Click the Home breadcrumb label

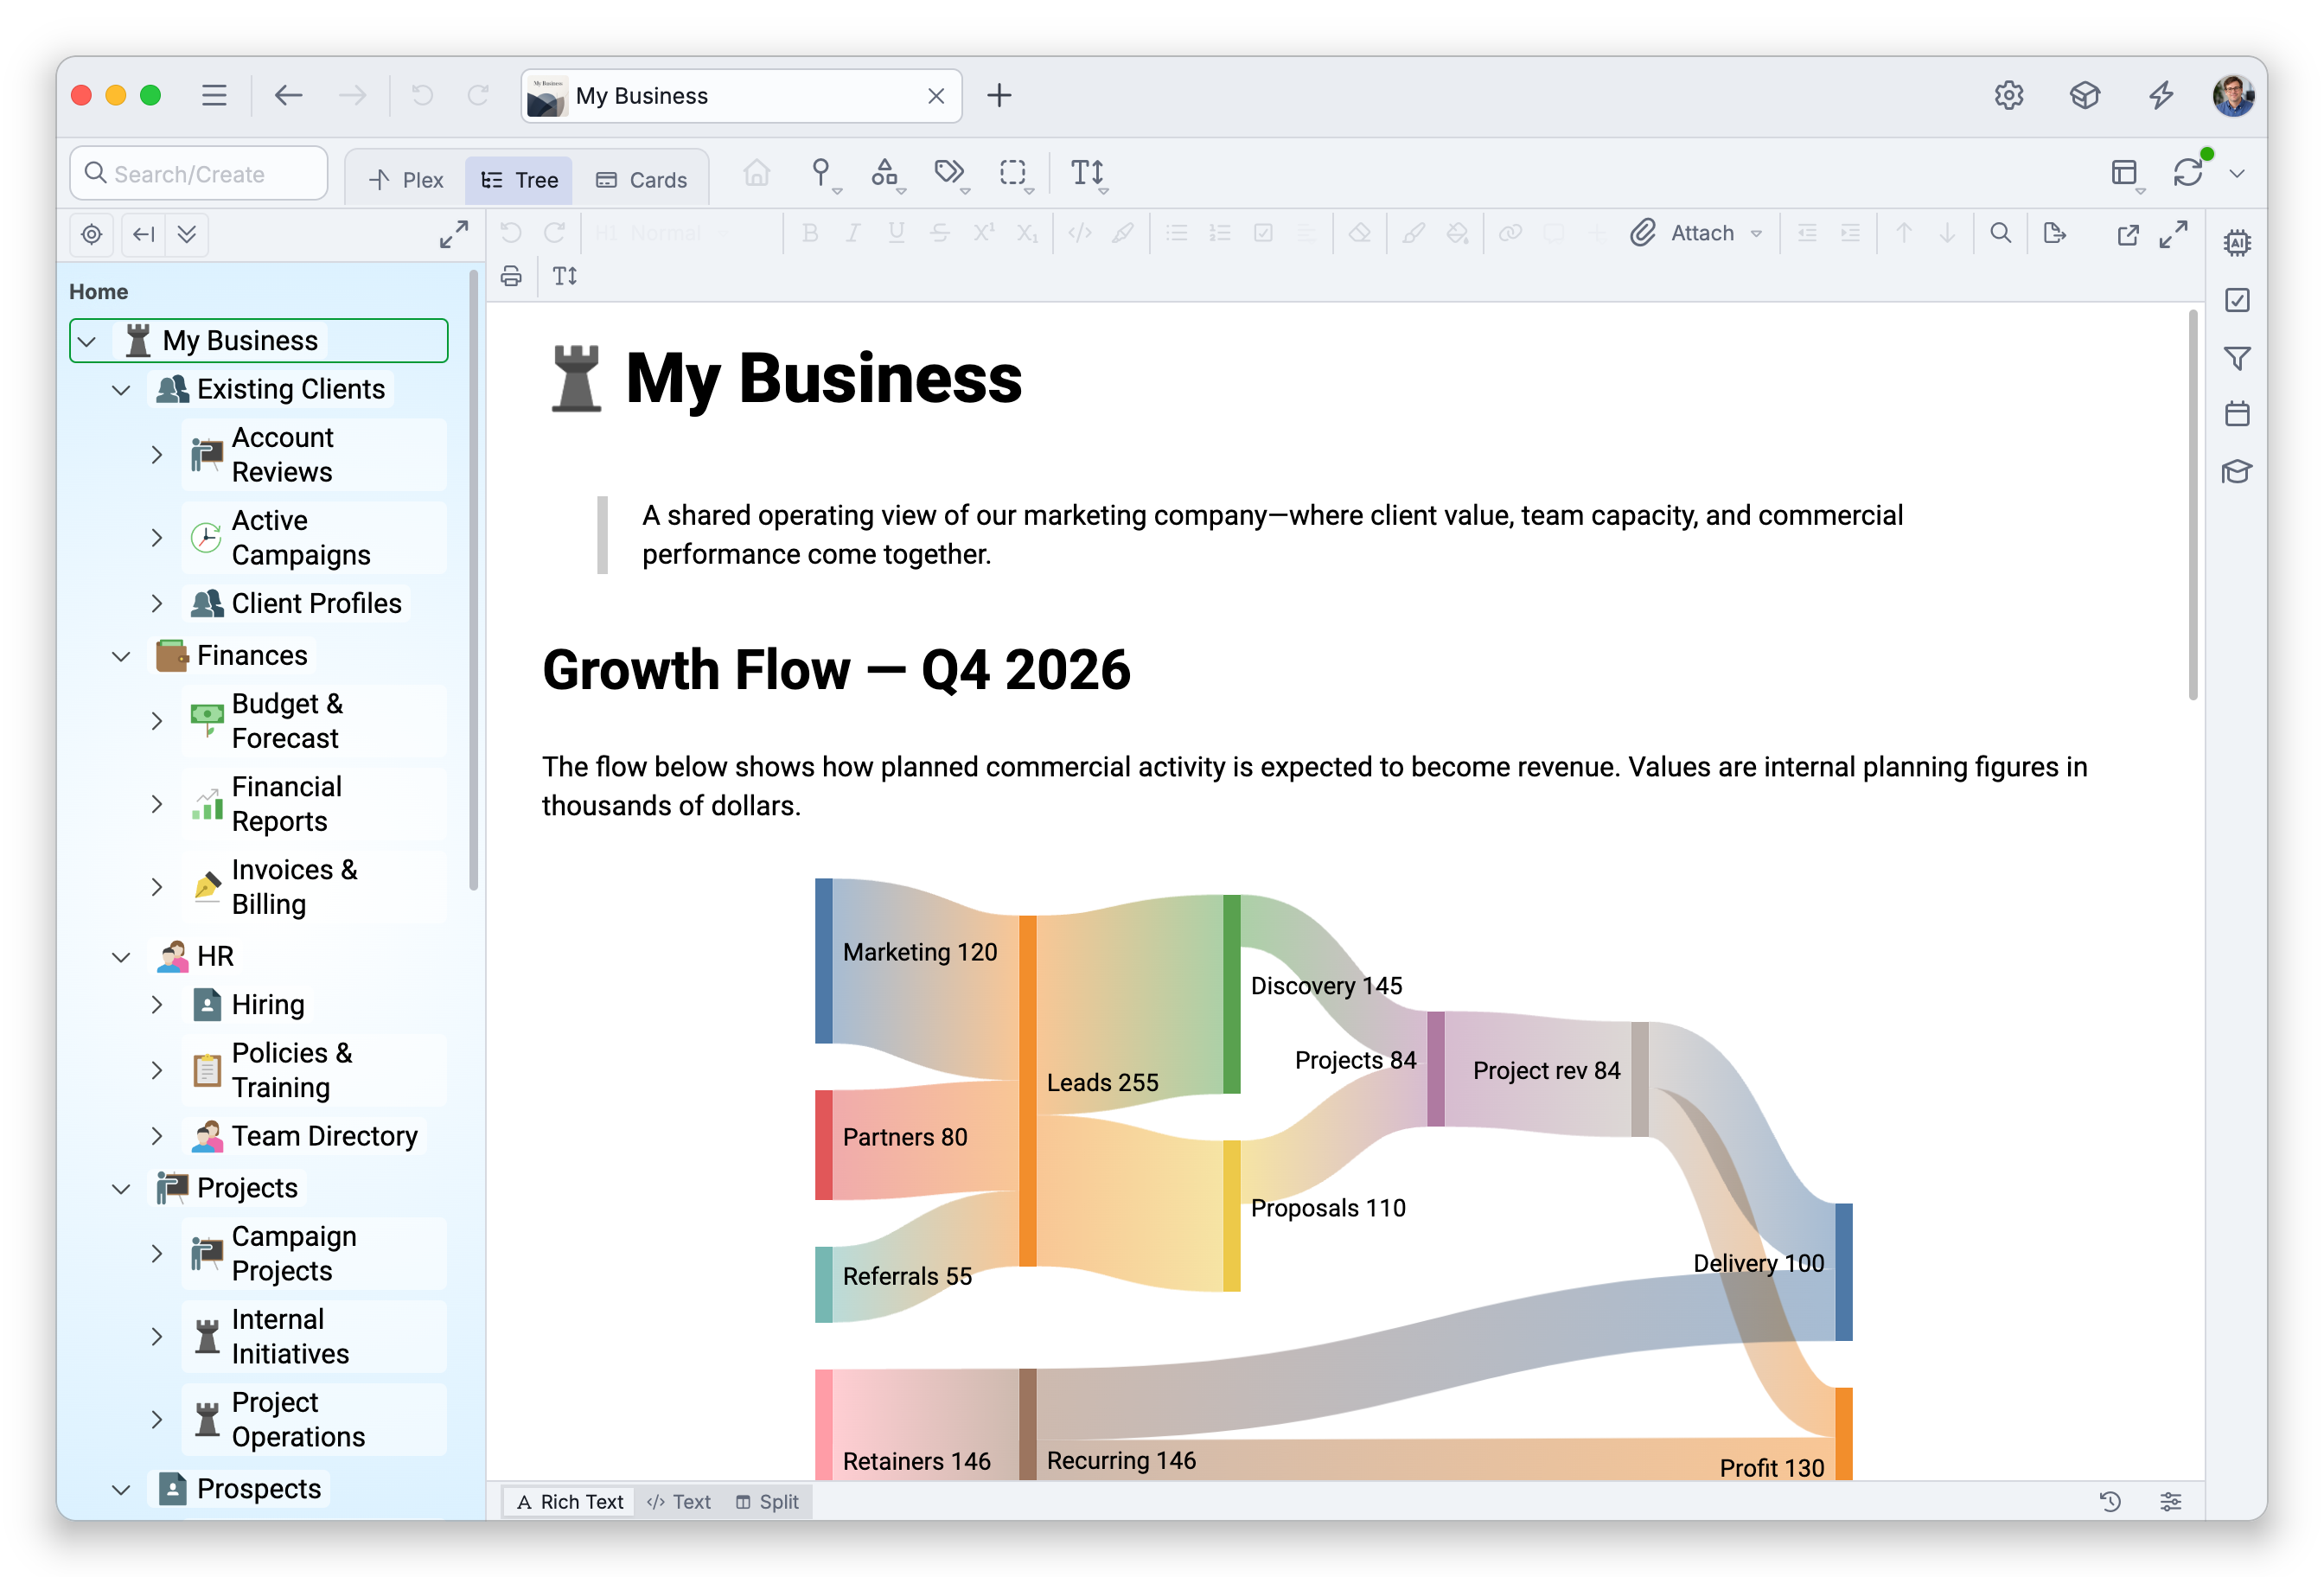click(x=98, y=292)
